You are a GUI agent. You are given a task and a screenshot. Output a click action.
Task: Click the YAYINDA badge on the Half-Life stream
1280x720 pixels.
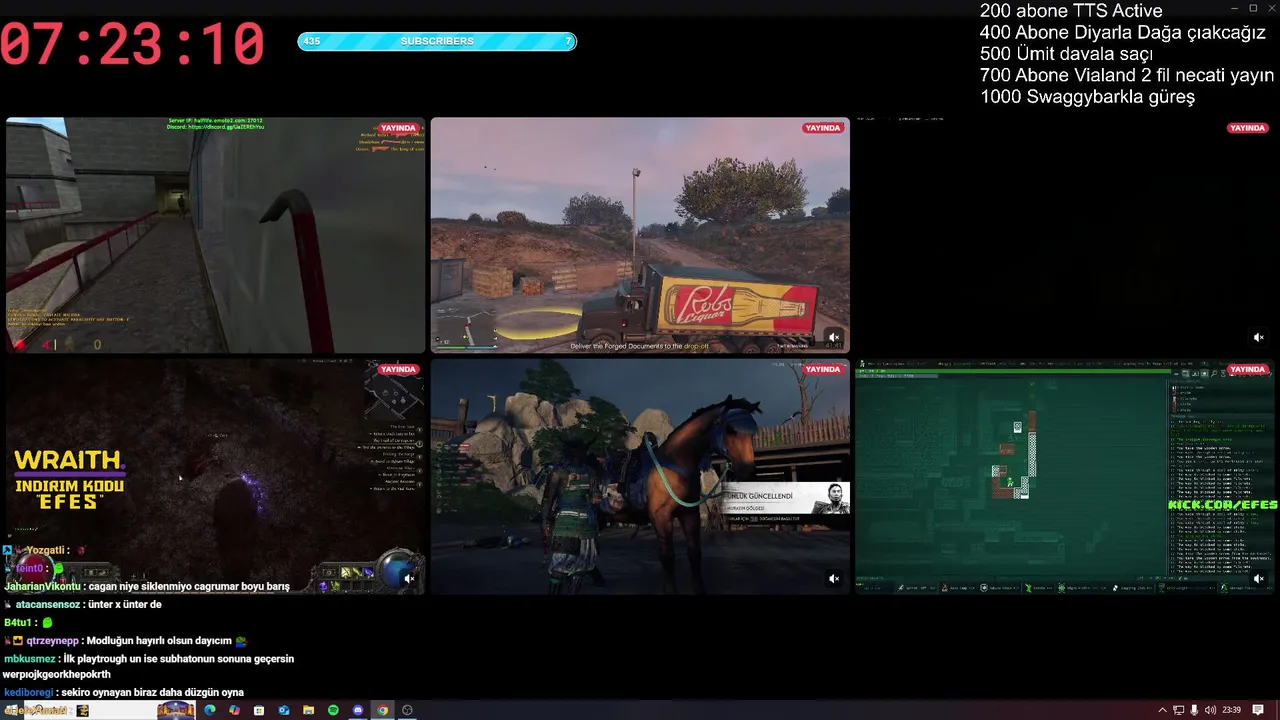(x=398, y=128)
